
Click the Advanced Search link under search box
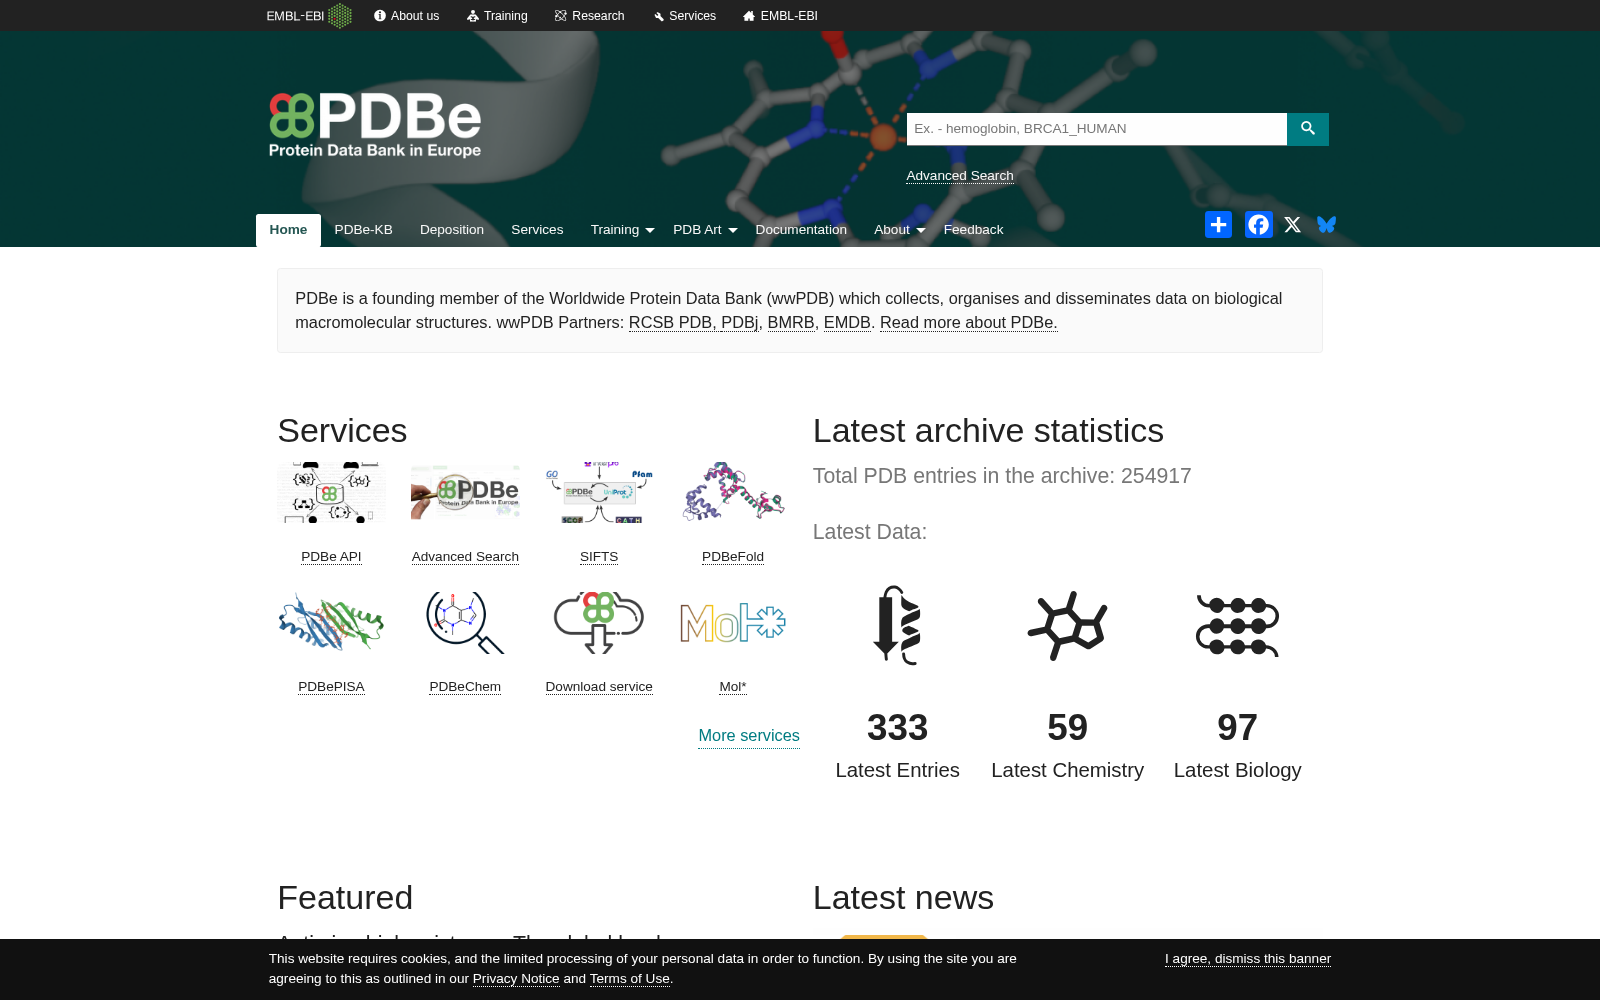click(x=960, y=176)
